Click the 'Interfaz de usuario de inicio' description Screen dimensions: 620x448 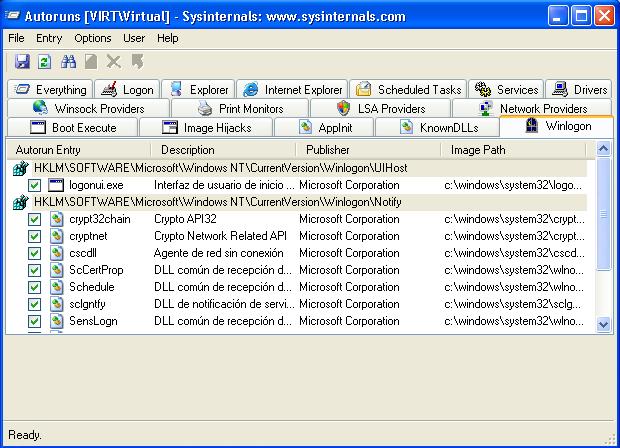pos(224,185)
